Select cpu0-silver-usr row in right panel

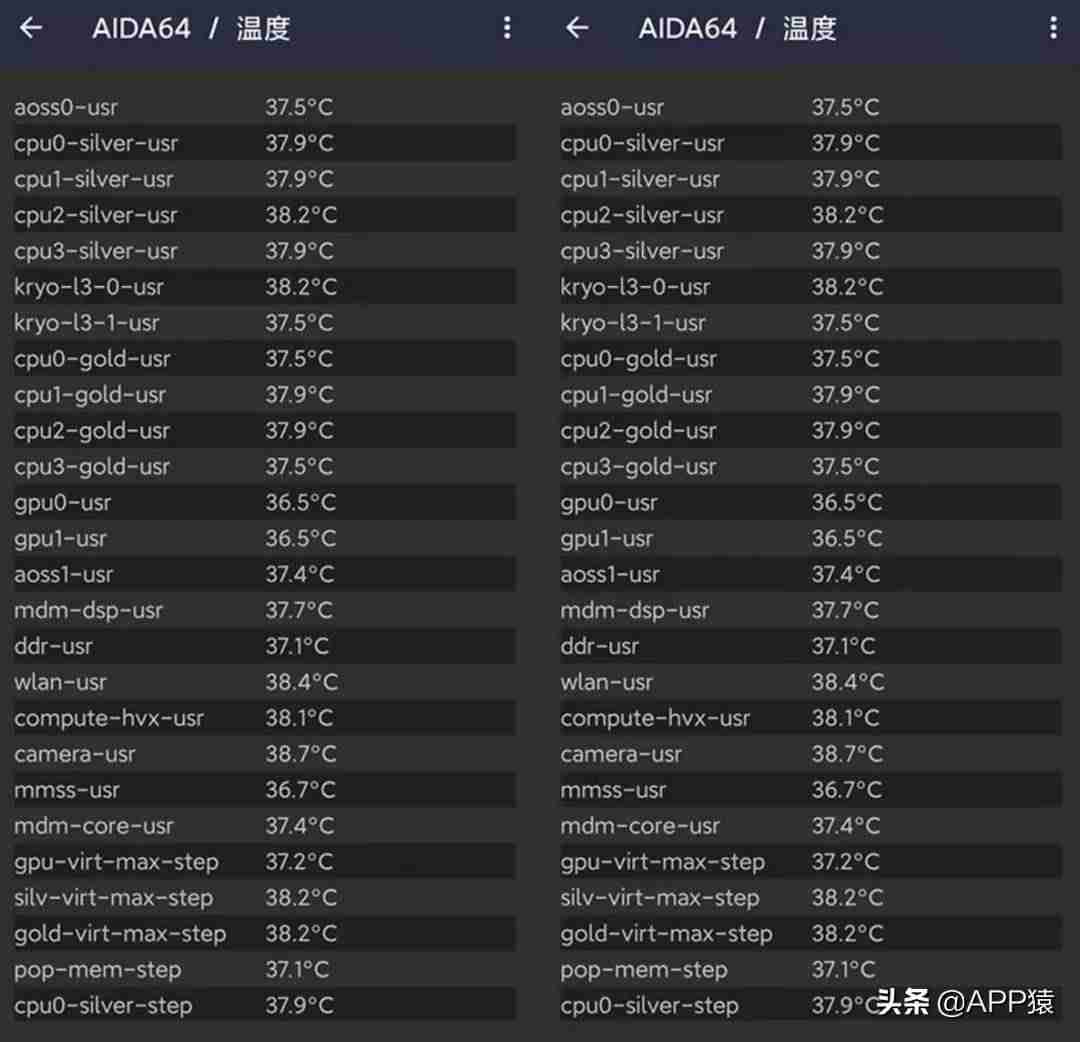[810, 143]
